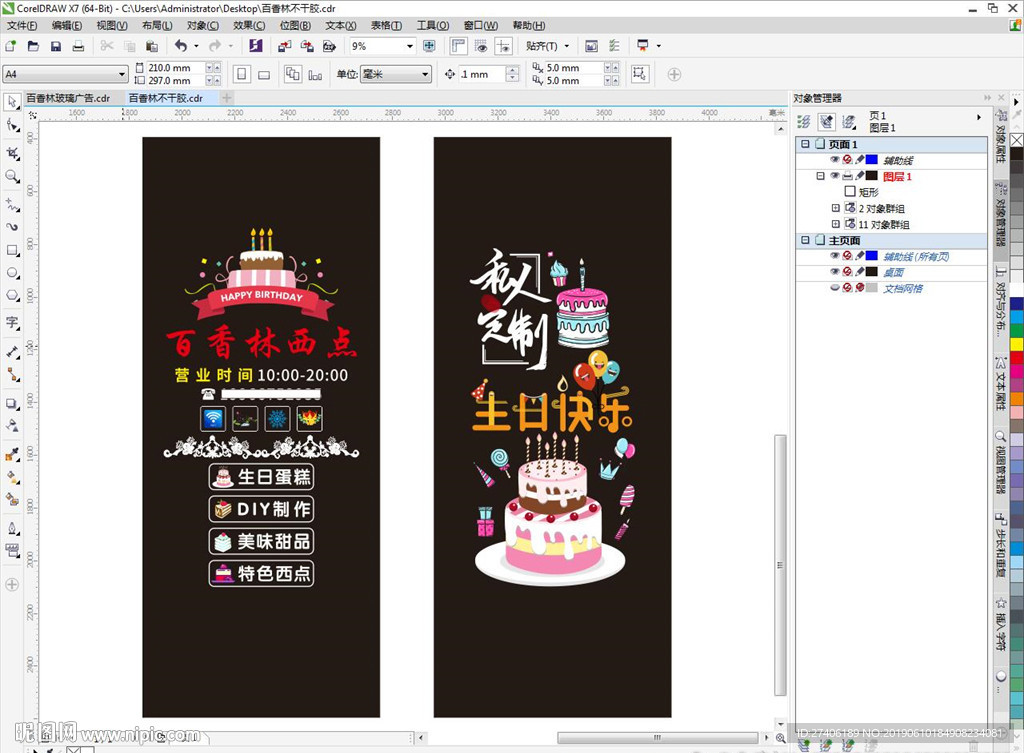Click the Print icon in toolbar

point(78,46)
